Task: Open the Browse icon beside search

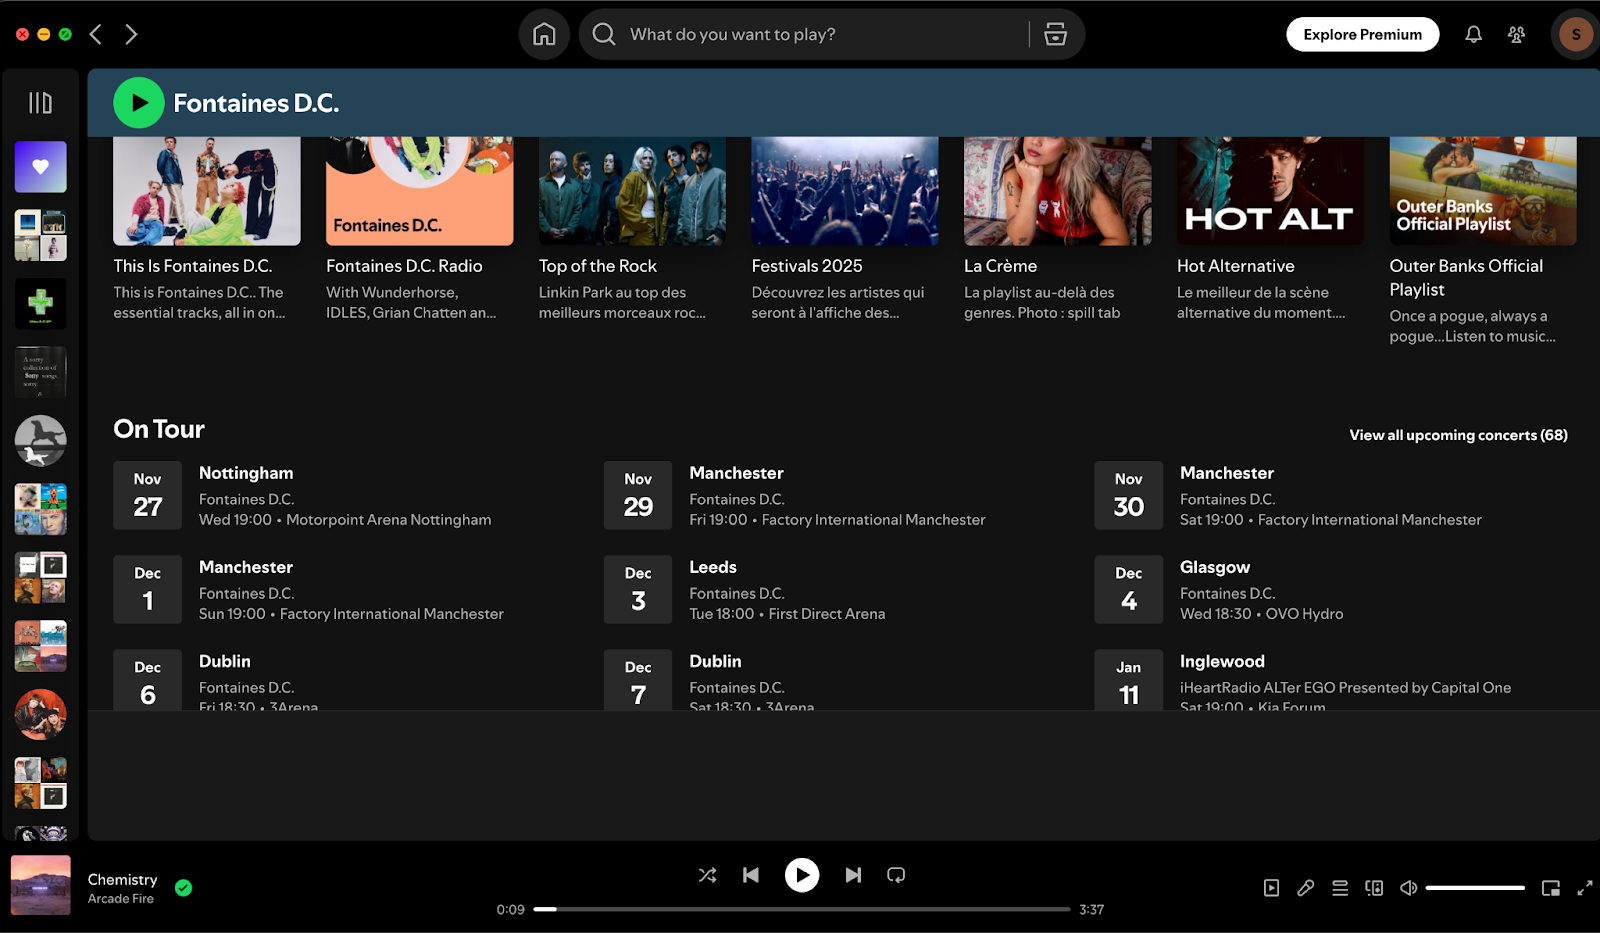Action: pyautogui.click(x=1055, y=34)
